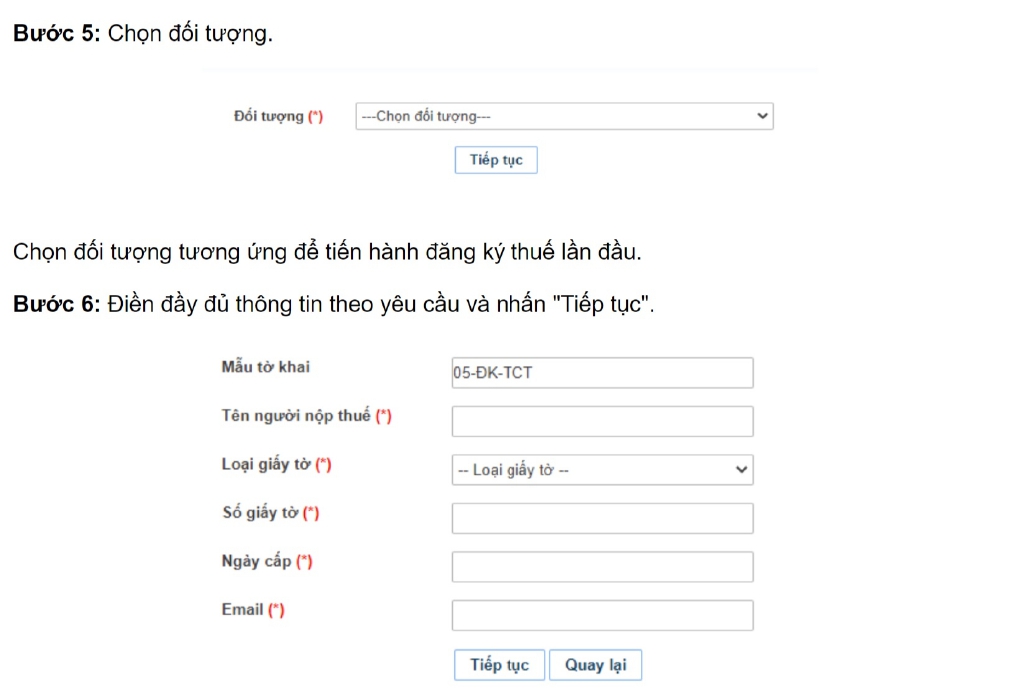Click Tiếp tục next to Quay lại
Image resolution: width=1019 pixels, height=700 pixels.
coord(499,665)
